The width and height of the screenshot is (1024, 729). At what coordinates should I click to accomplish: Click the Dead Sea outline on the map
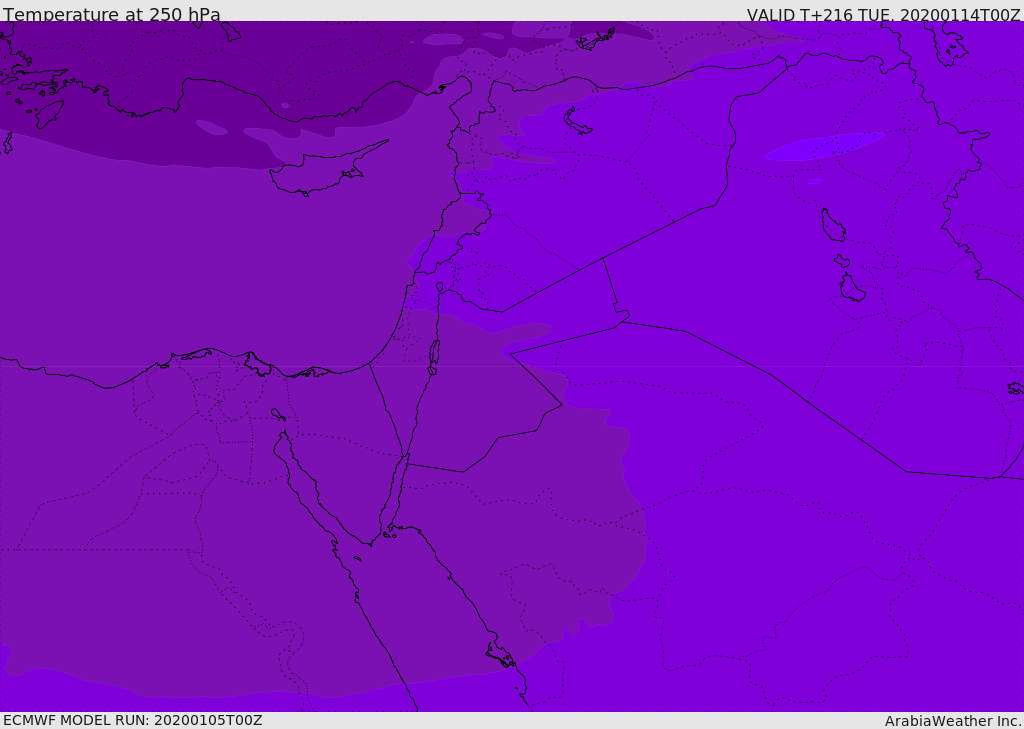click(434, 357)
